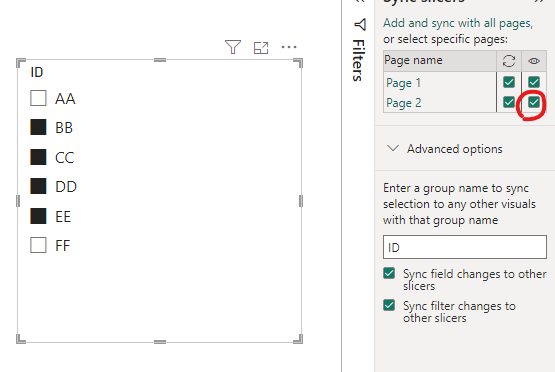Screen dimensions: 555x372
Task: Disable Sync filter changes to other slicers
Action: pos(389,305)
